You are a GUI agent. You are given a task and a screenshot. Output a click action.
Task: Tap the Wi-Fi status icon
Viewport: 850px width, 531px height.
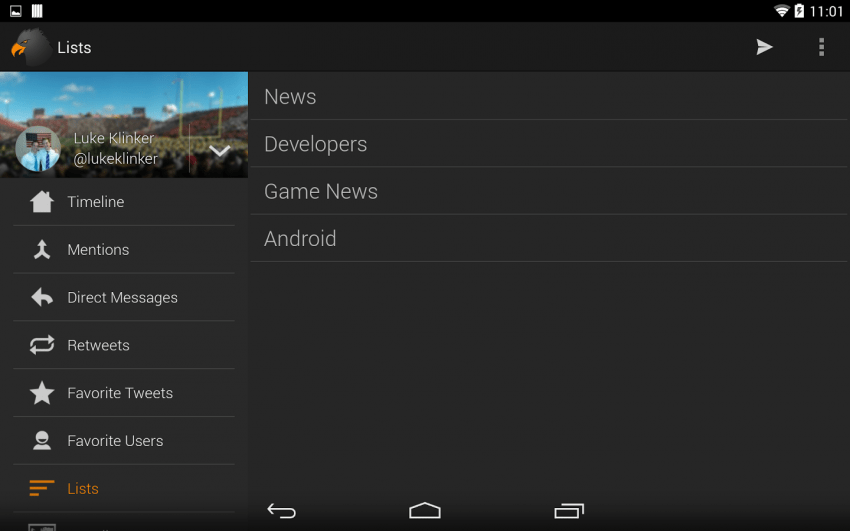(x=781, y=11)
